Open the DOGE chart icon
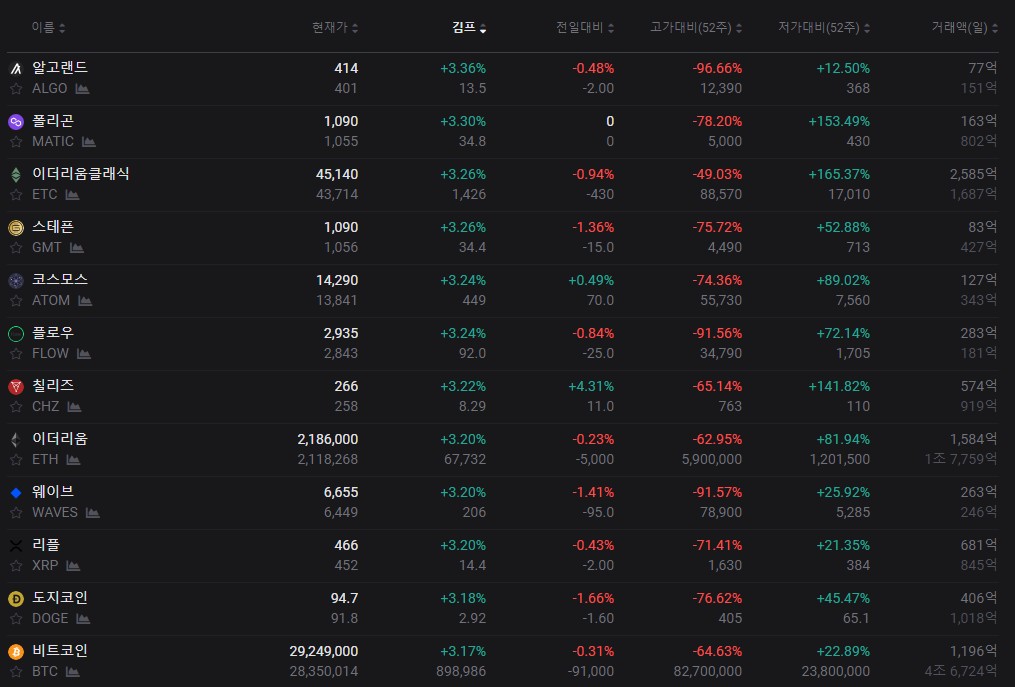The height and width of the screenshot is (687, 1015). [x=83, y=620]
